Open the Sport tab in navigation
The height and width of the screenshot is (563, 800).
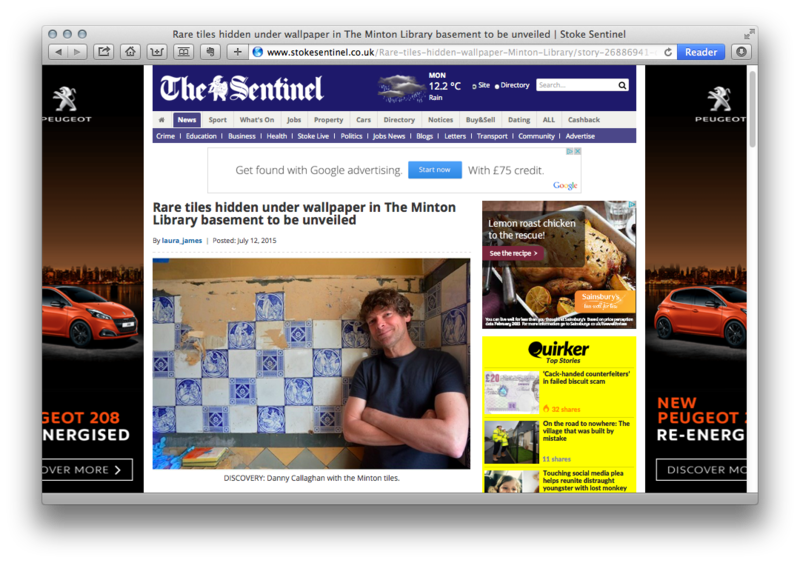[217, 119]
